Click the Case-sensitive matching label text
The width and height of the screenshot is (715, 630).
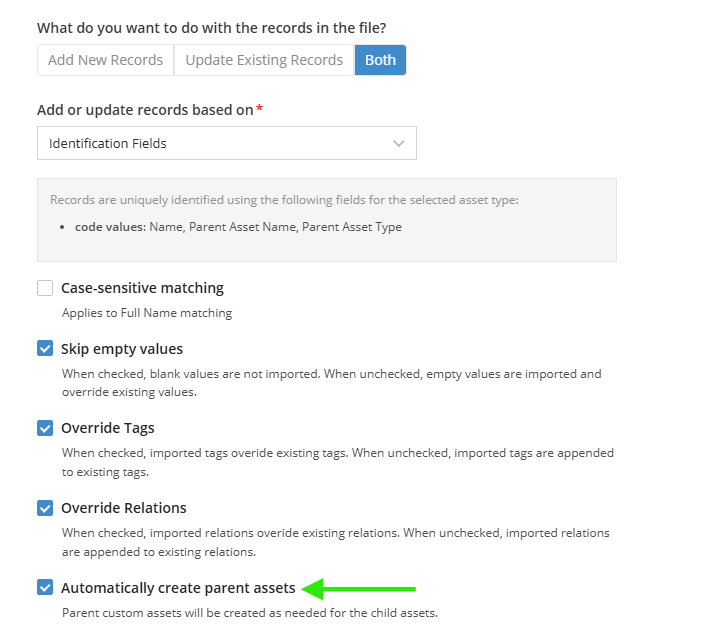pyautogui.click(x=142, y=288)
